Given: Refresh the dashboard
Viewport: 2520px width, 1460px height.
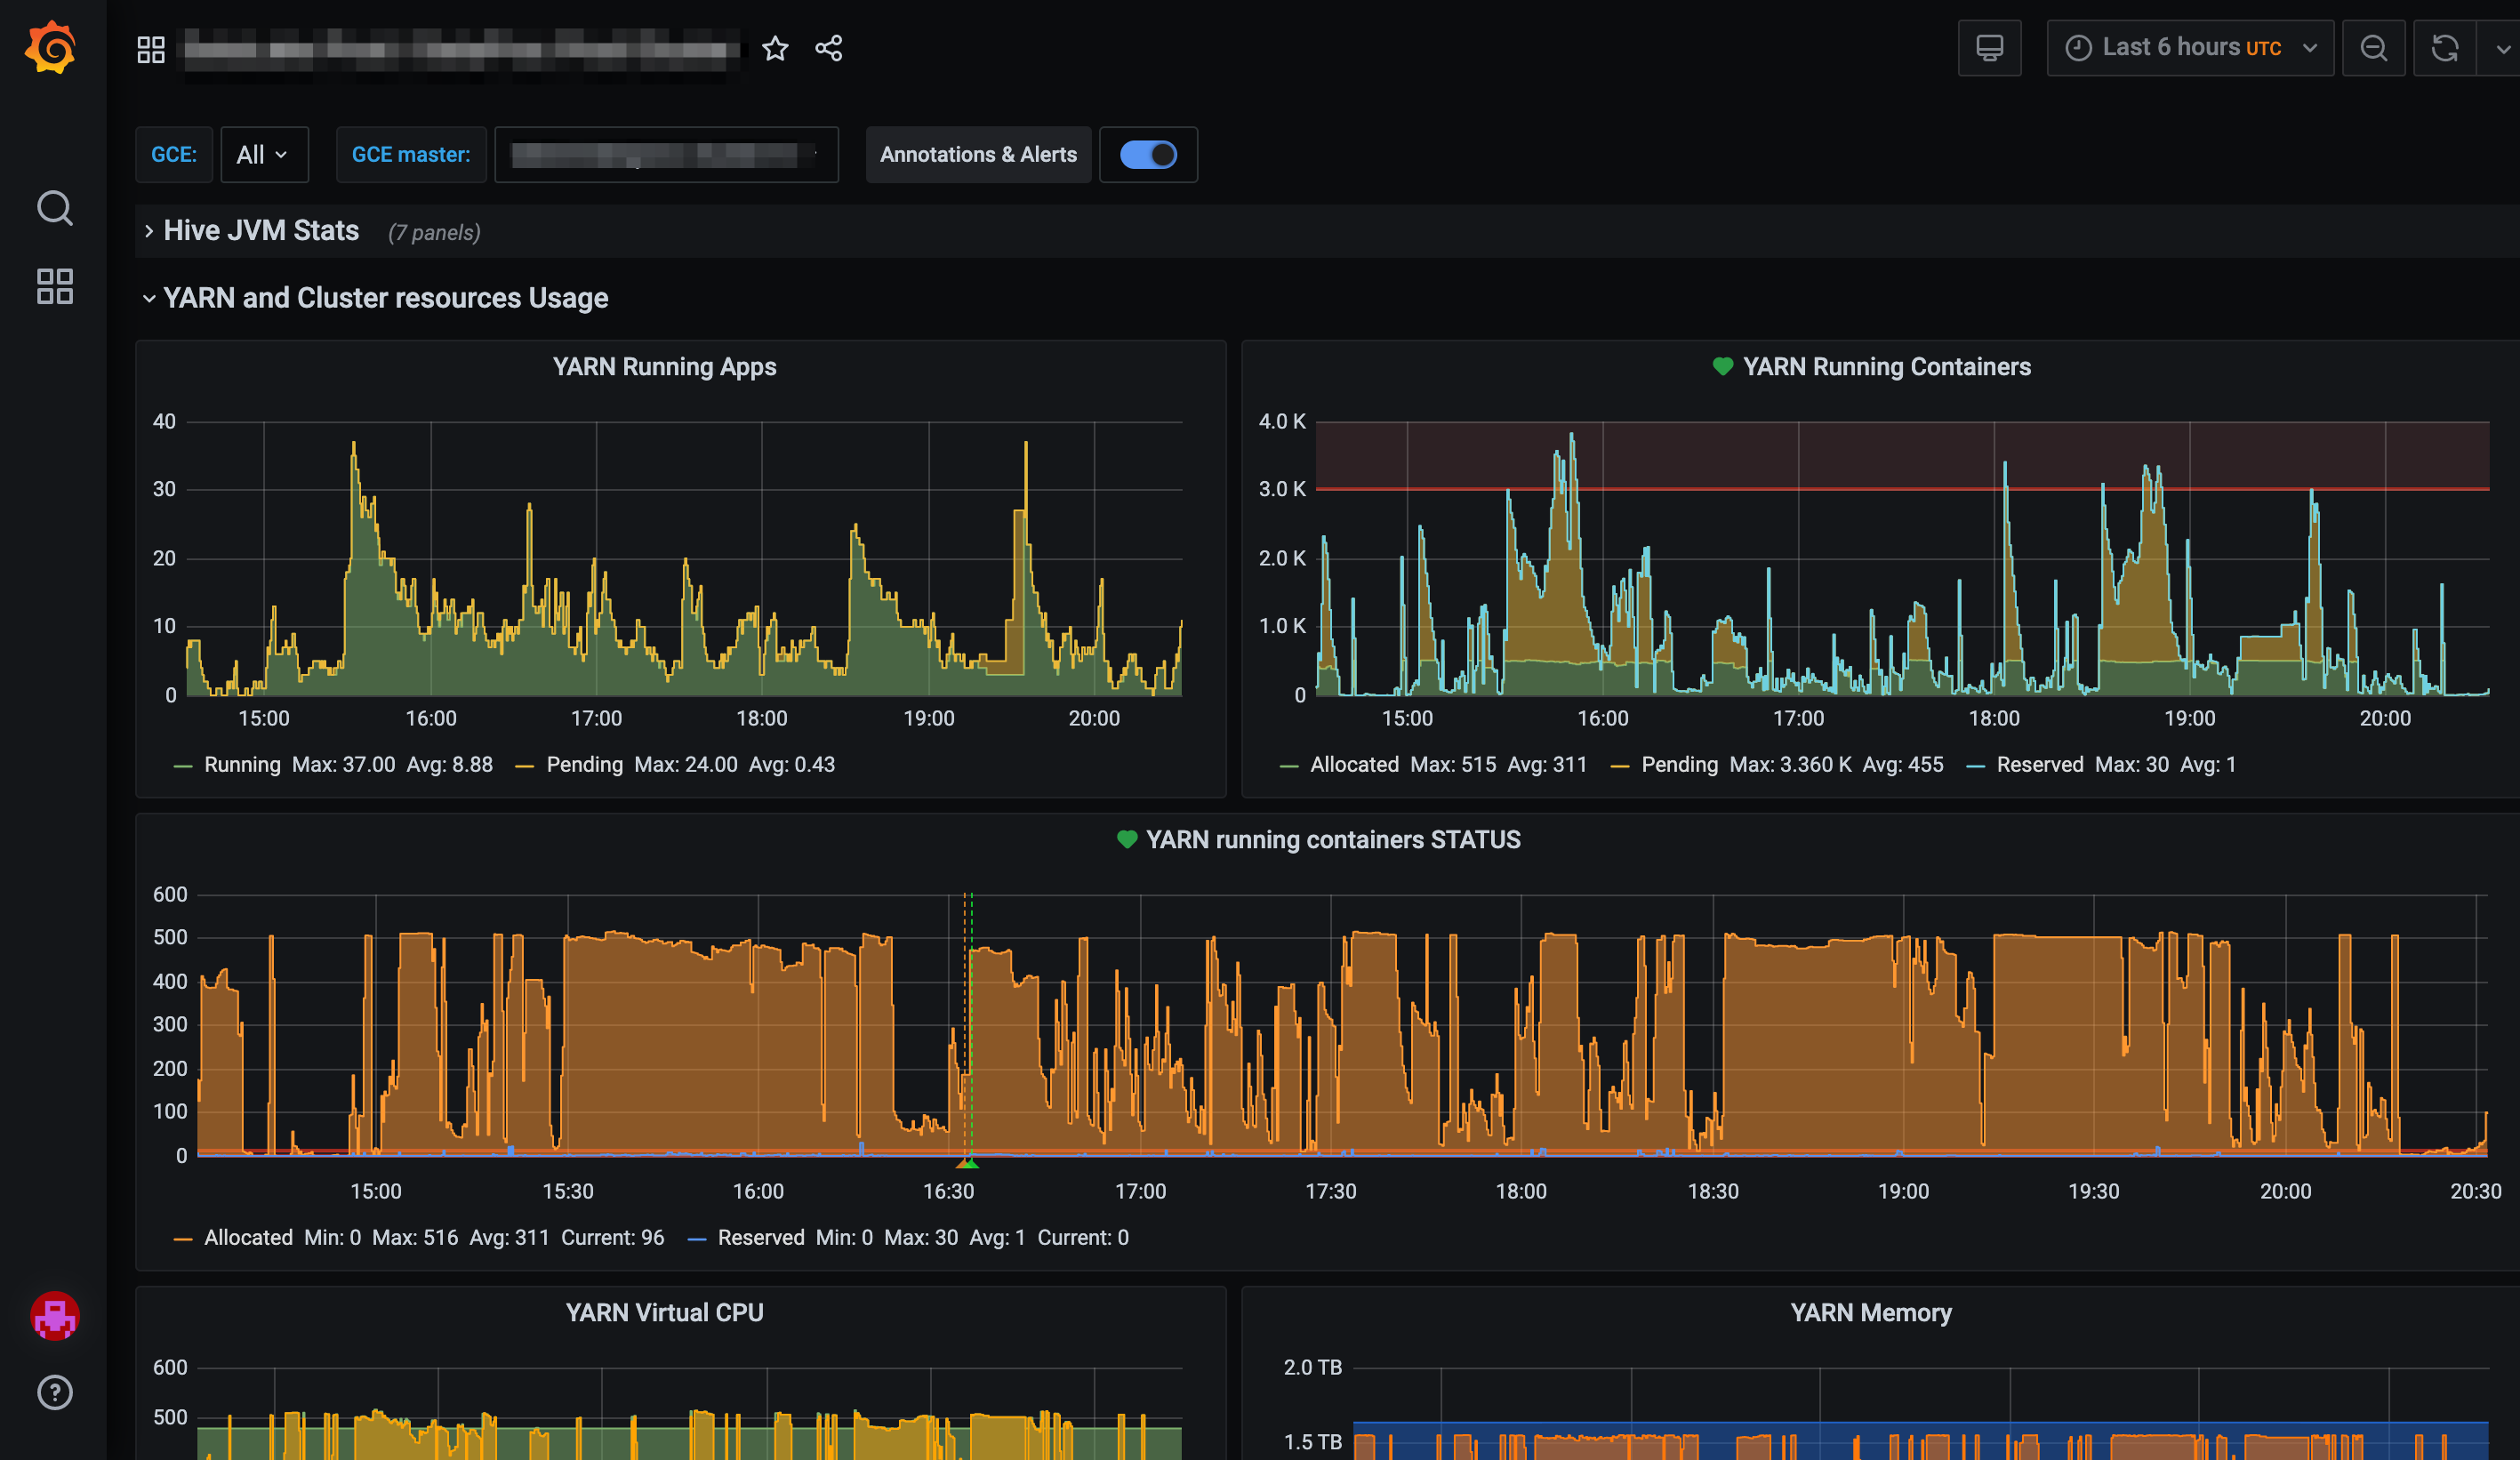Looking at the screenshot, I should (2444, 48).
